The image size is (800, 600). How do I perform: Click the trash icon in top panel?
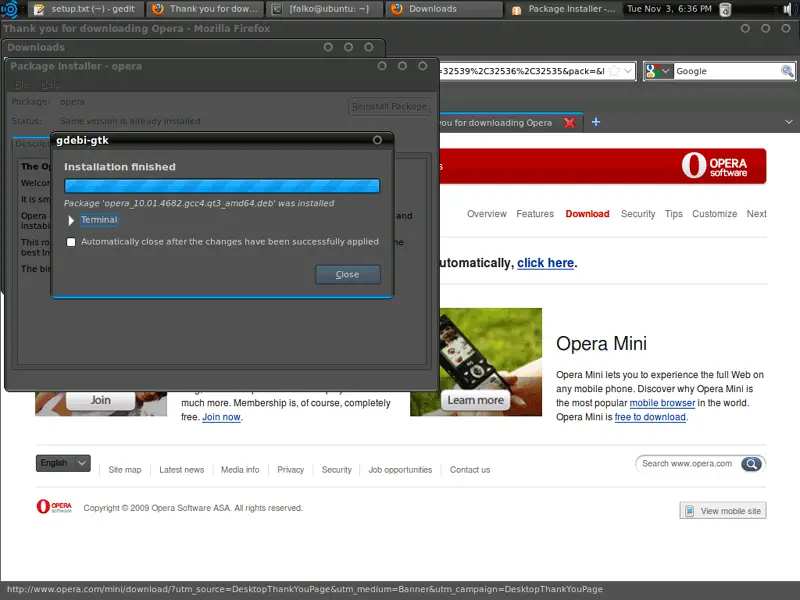[725, 9]
